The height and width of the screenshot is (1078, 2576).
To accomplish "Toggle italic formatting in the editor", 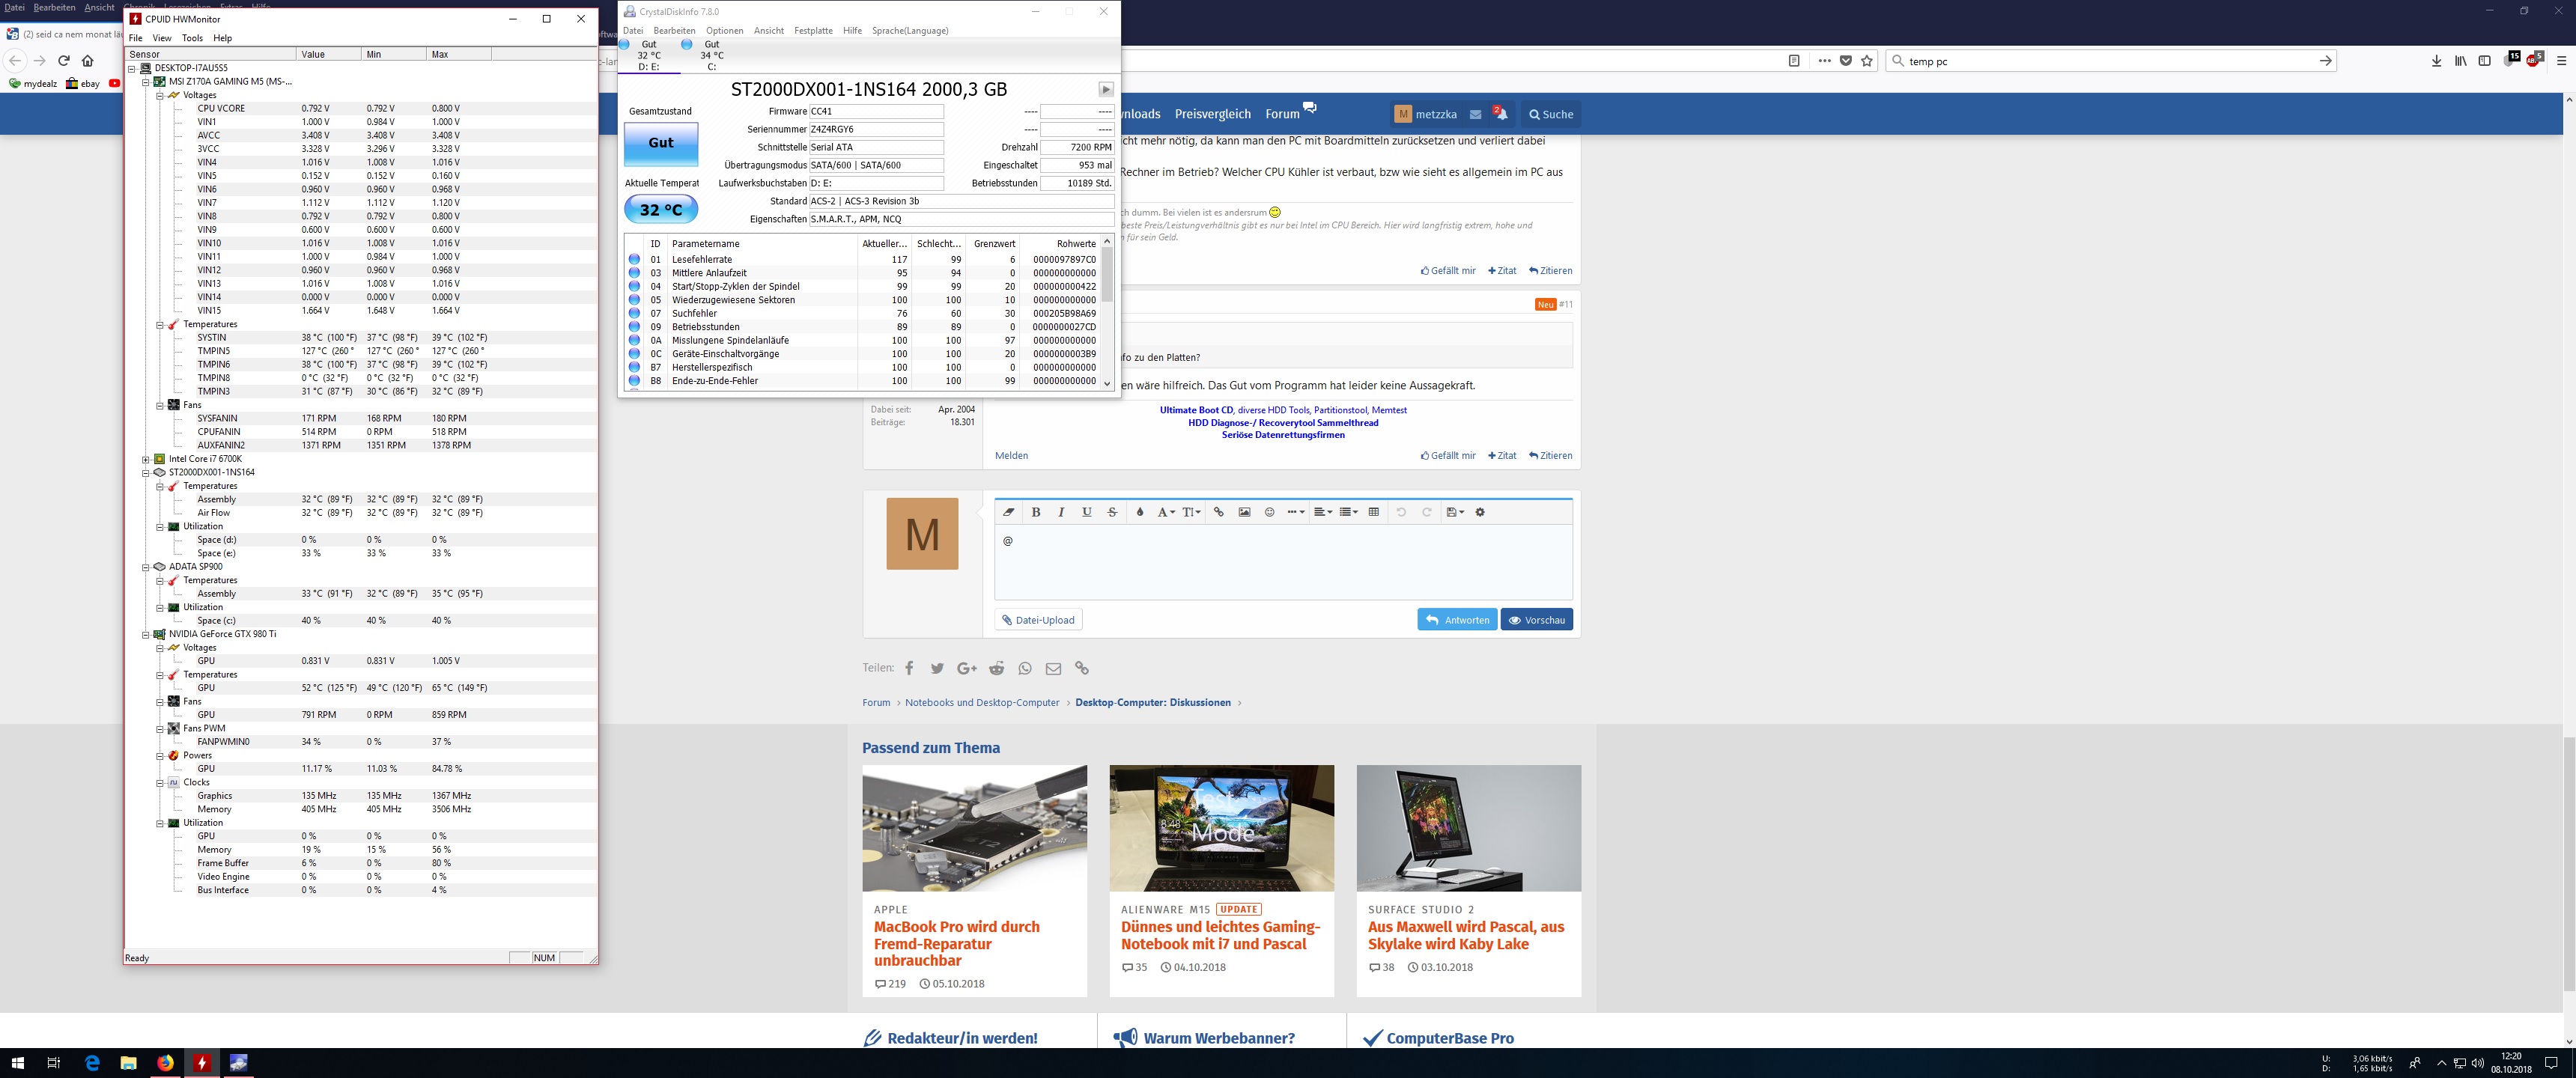I will point(1061,512).
